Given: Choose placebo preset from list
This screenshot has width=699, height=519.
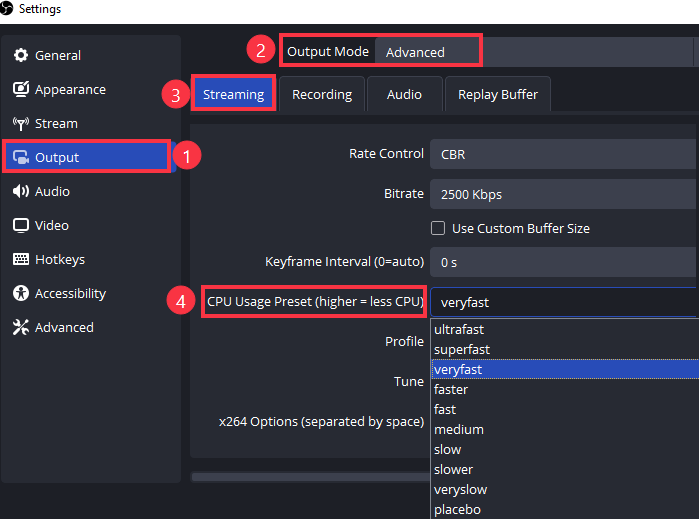Looking at the screenshot, I should (x=565, y=509).
